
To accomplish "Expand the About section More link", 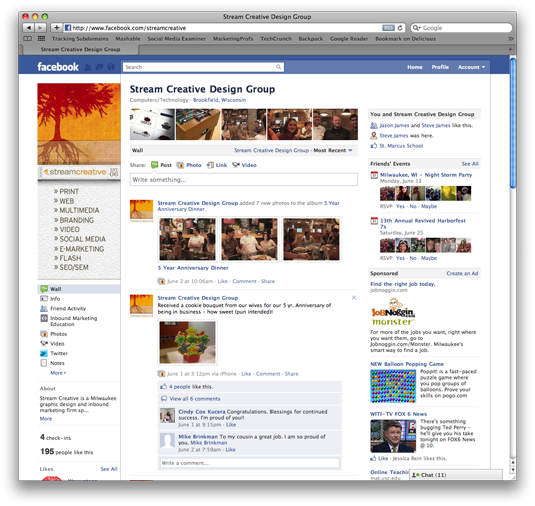I will click(46, 419).
